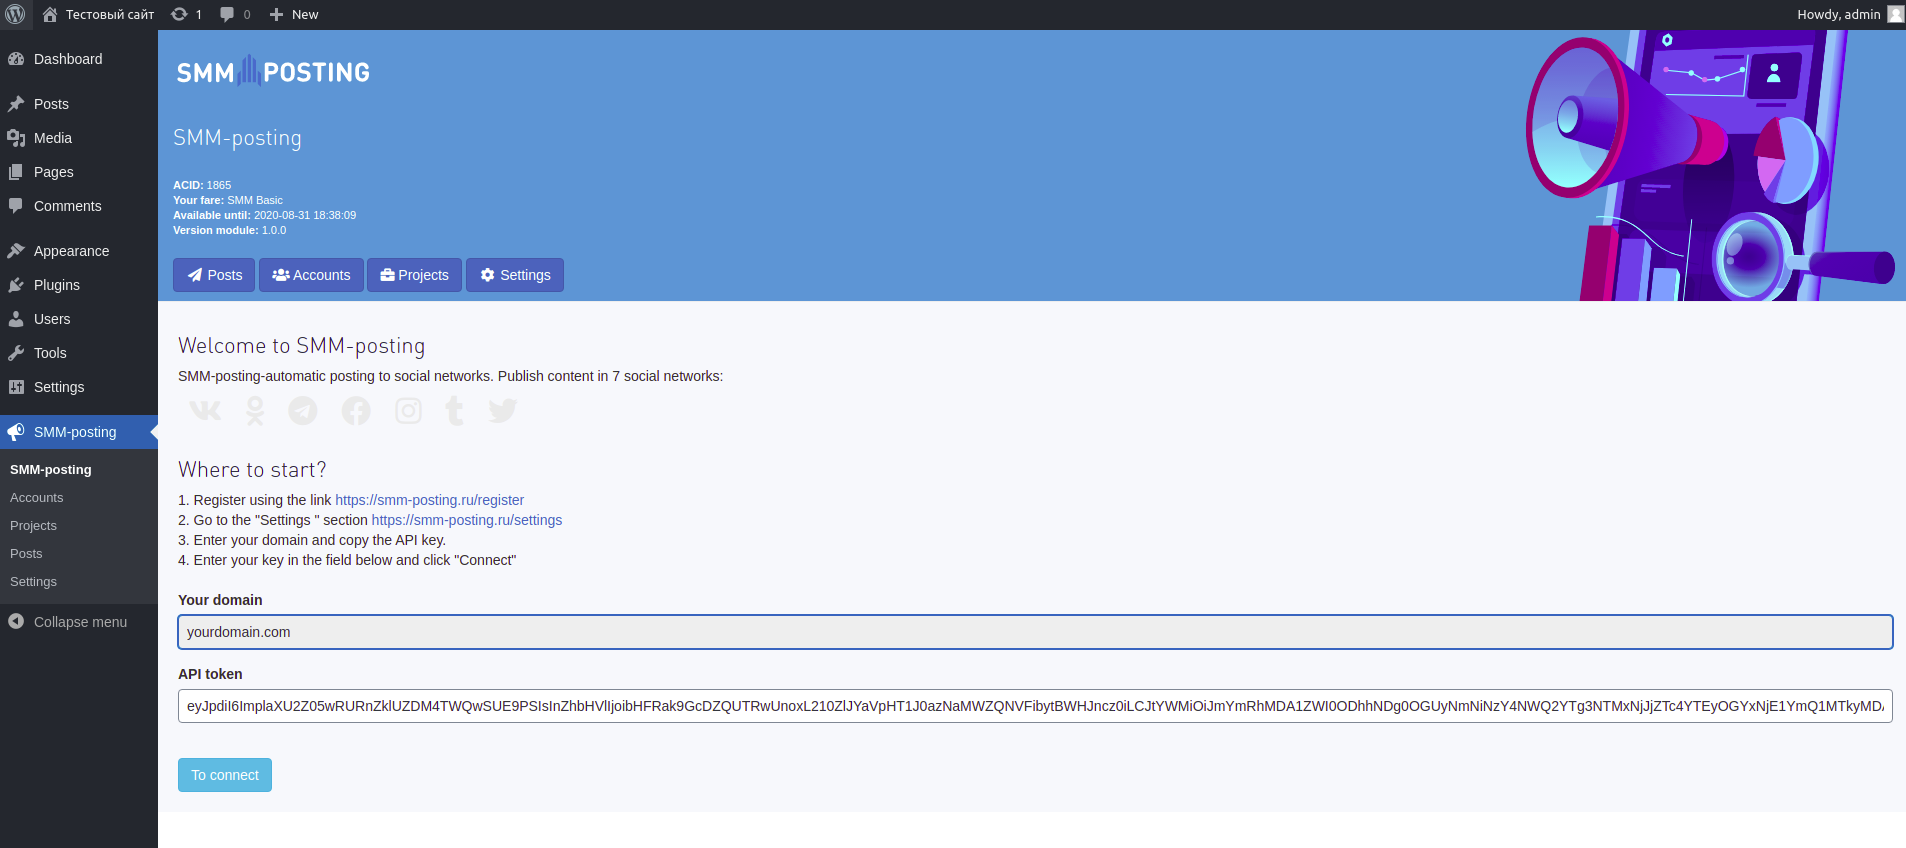Open the smm-posting.ru/register link
1906x848 pixels.
coord(429,500)
